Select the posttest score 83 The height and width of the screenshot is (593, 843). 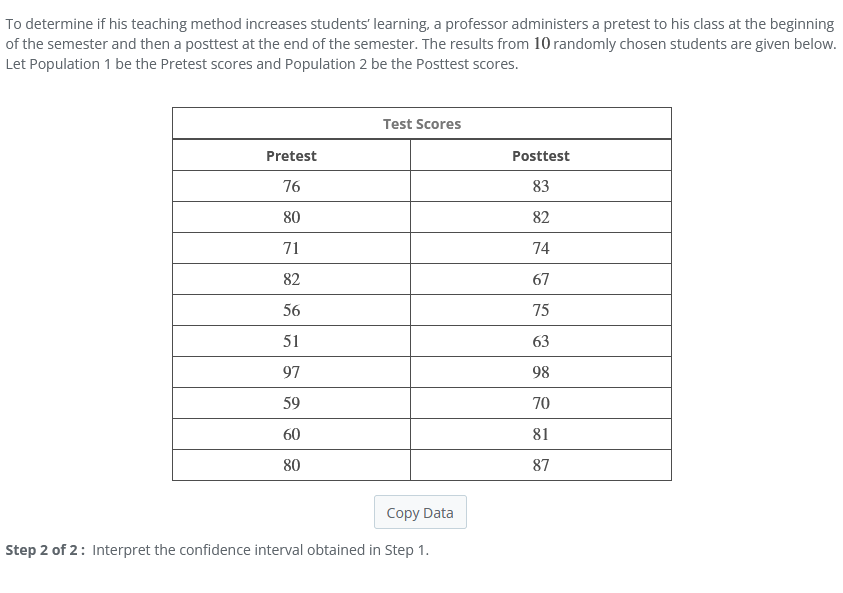coord(540,186)
